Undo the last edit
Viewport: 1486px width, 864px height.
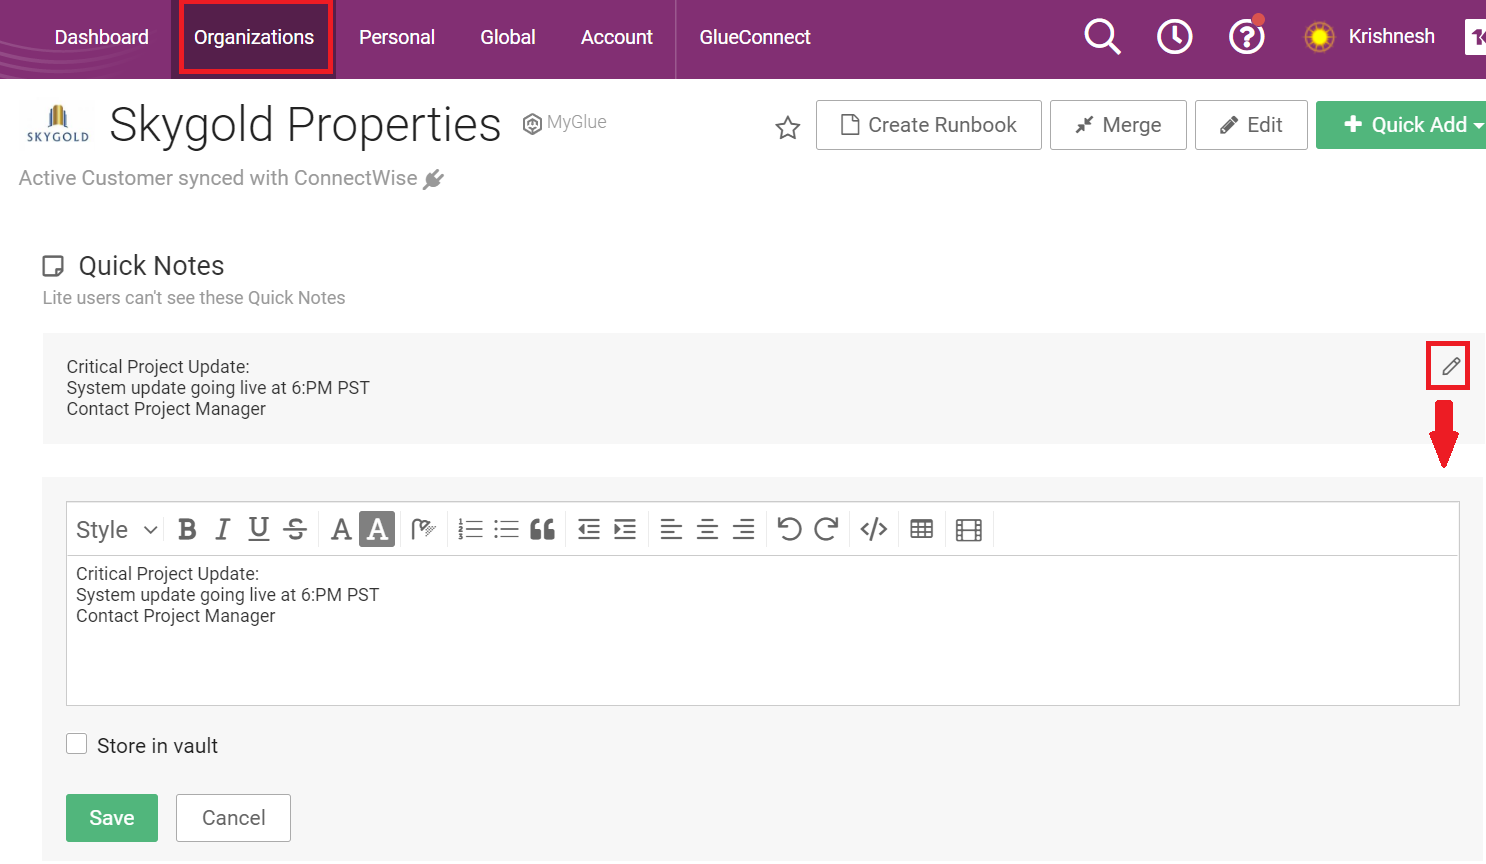[x=789, y=529]
